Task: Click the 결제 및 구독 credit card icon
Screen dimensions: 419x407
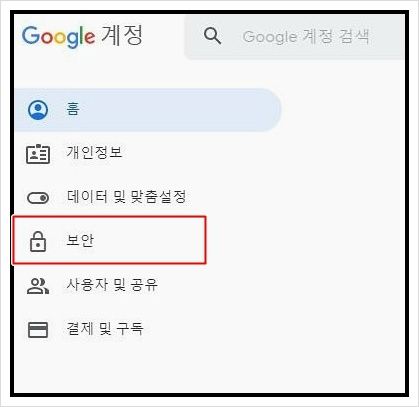Action: coord(38,330)
